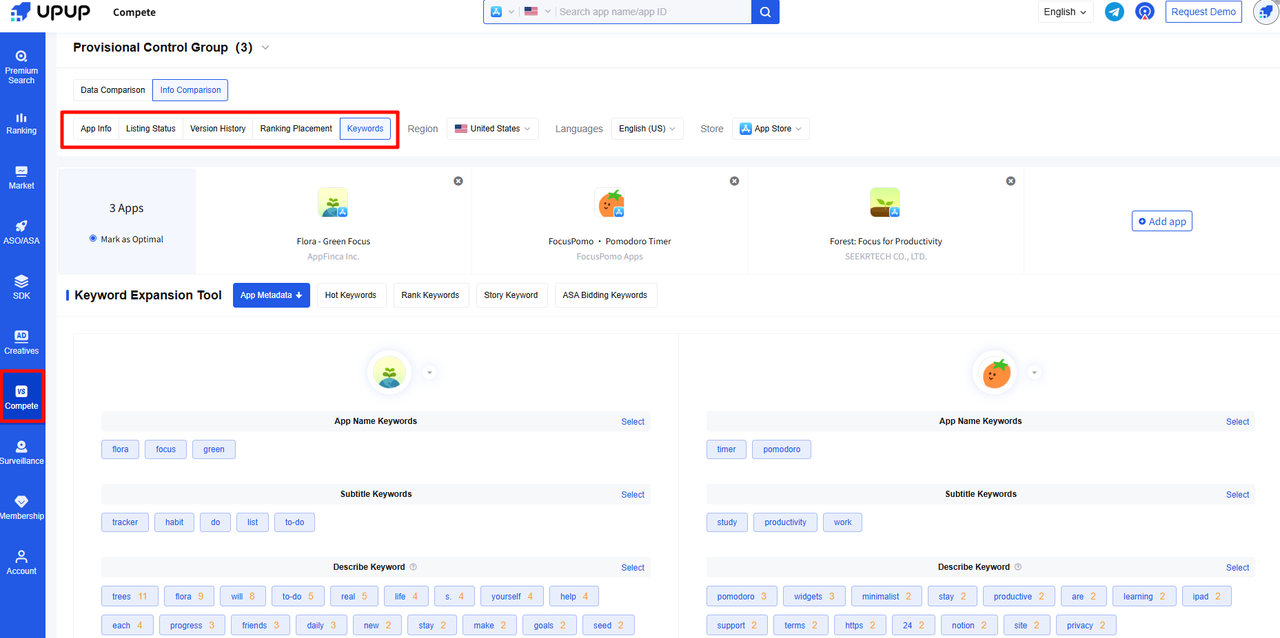Click Select for Flora's Describe Keyword

coord(633,568)
